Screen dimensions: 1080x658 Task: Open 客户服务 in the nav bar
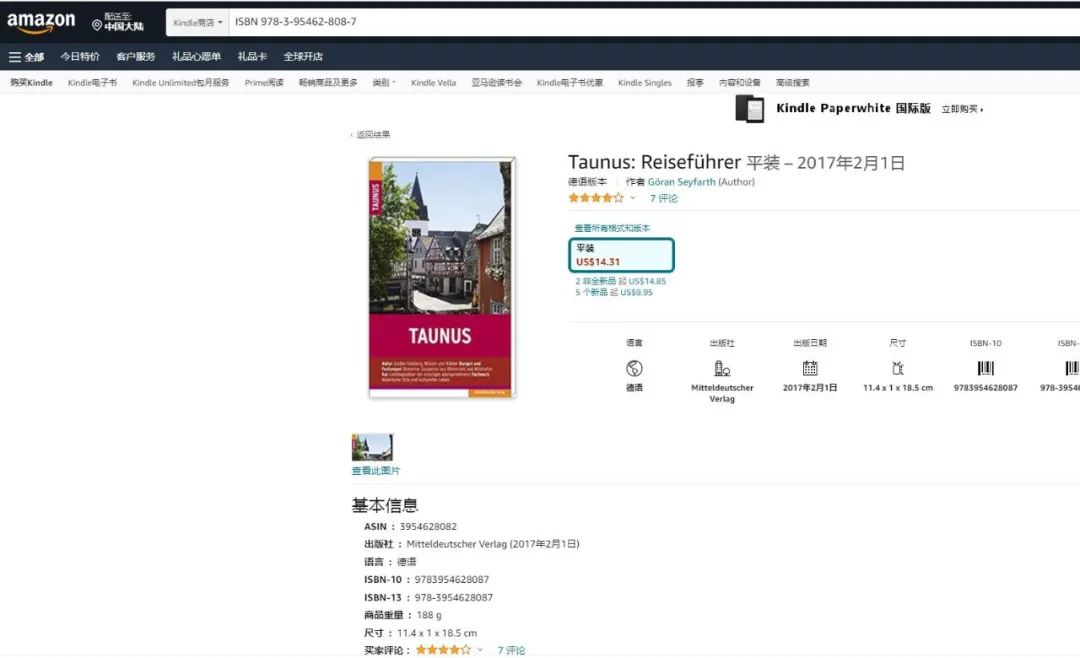136,56
